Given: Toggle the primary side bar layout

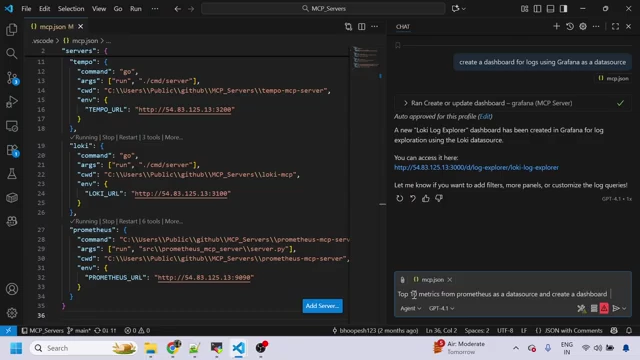Looking at the screenshot, I should click(538, 9).
